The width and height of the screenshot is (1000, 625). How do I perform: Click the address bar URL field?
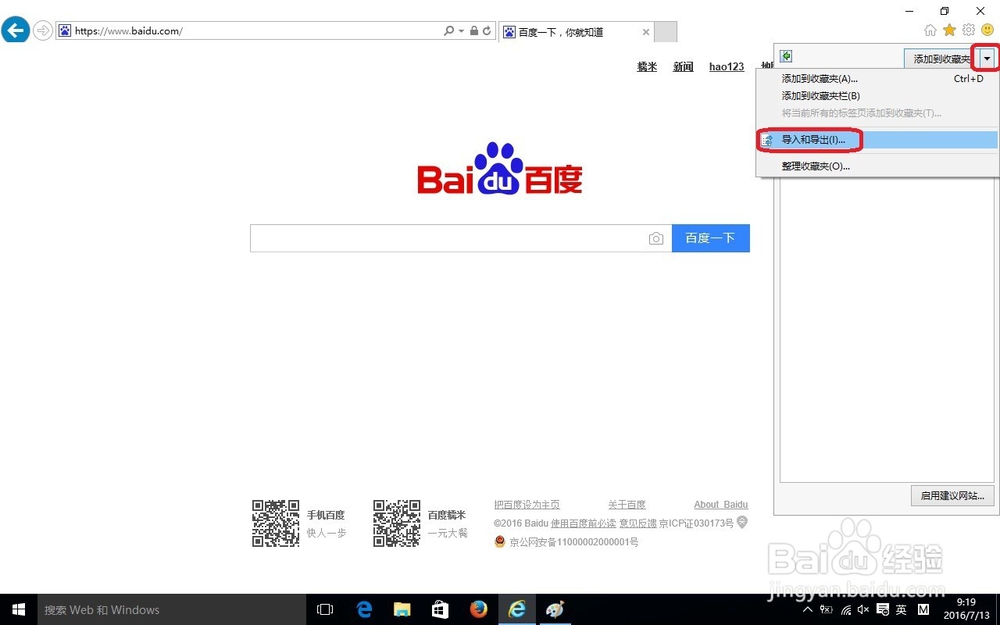tap(249, 31)
